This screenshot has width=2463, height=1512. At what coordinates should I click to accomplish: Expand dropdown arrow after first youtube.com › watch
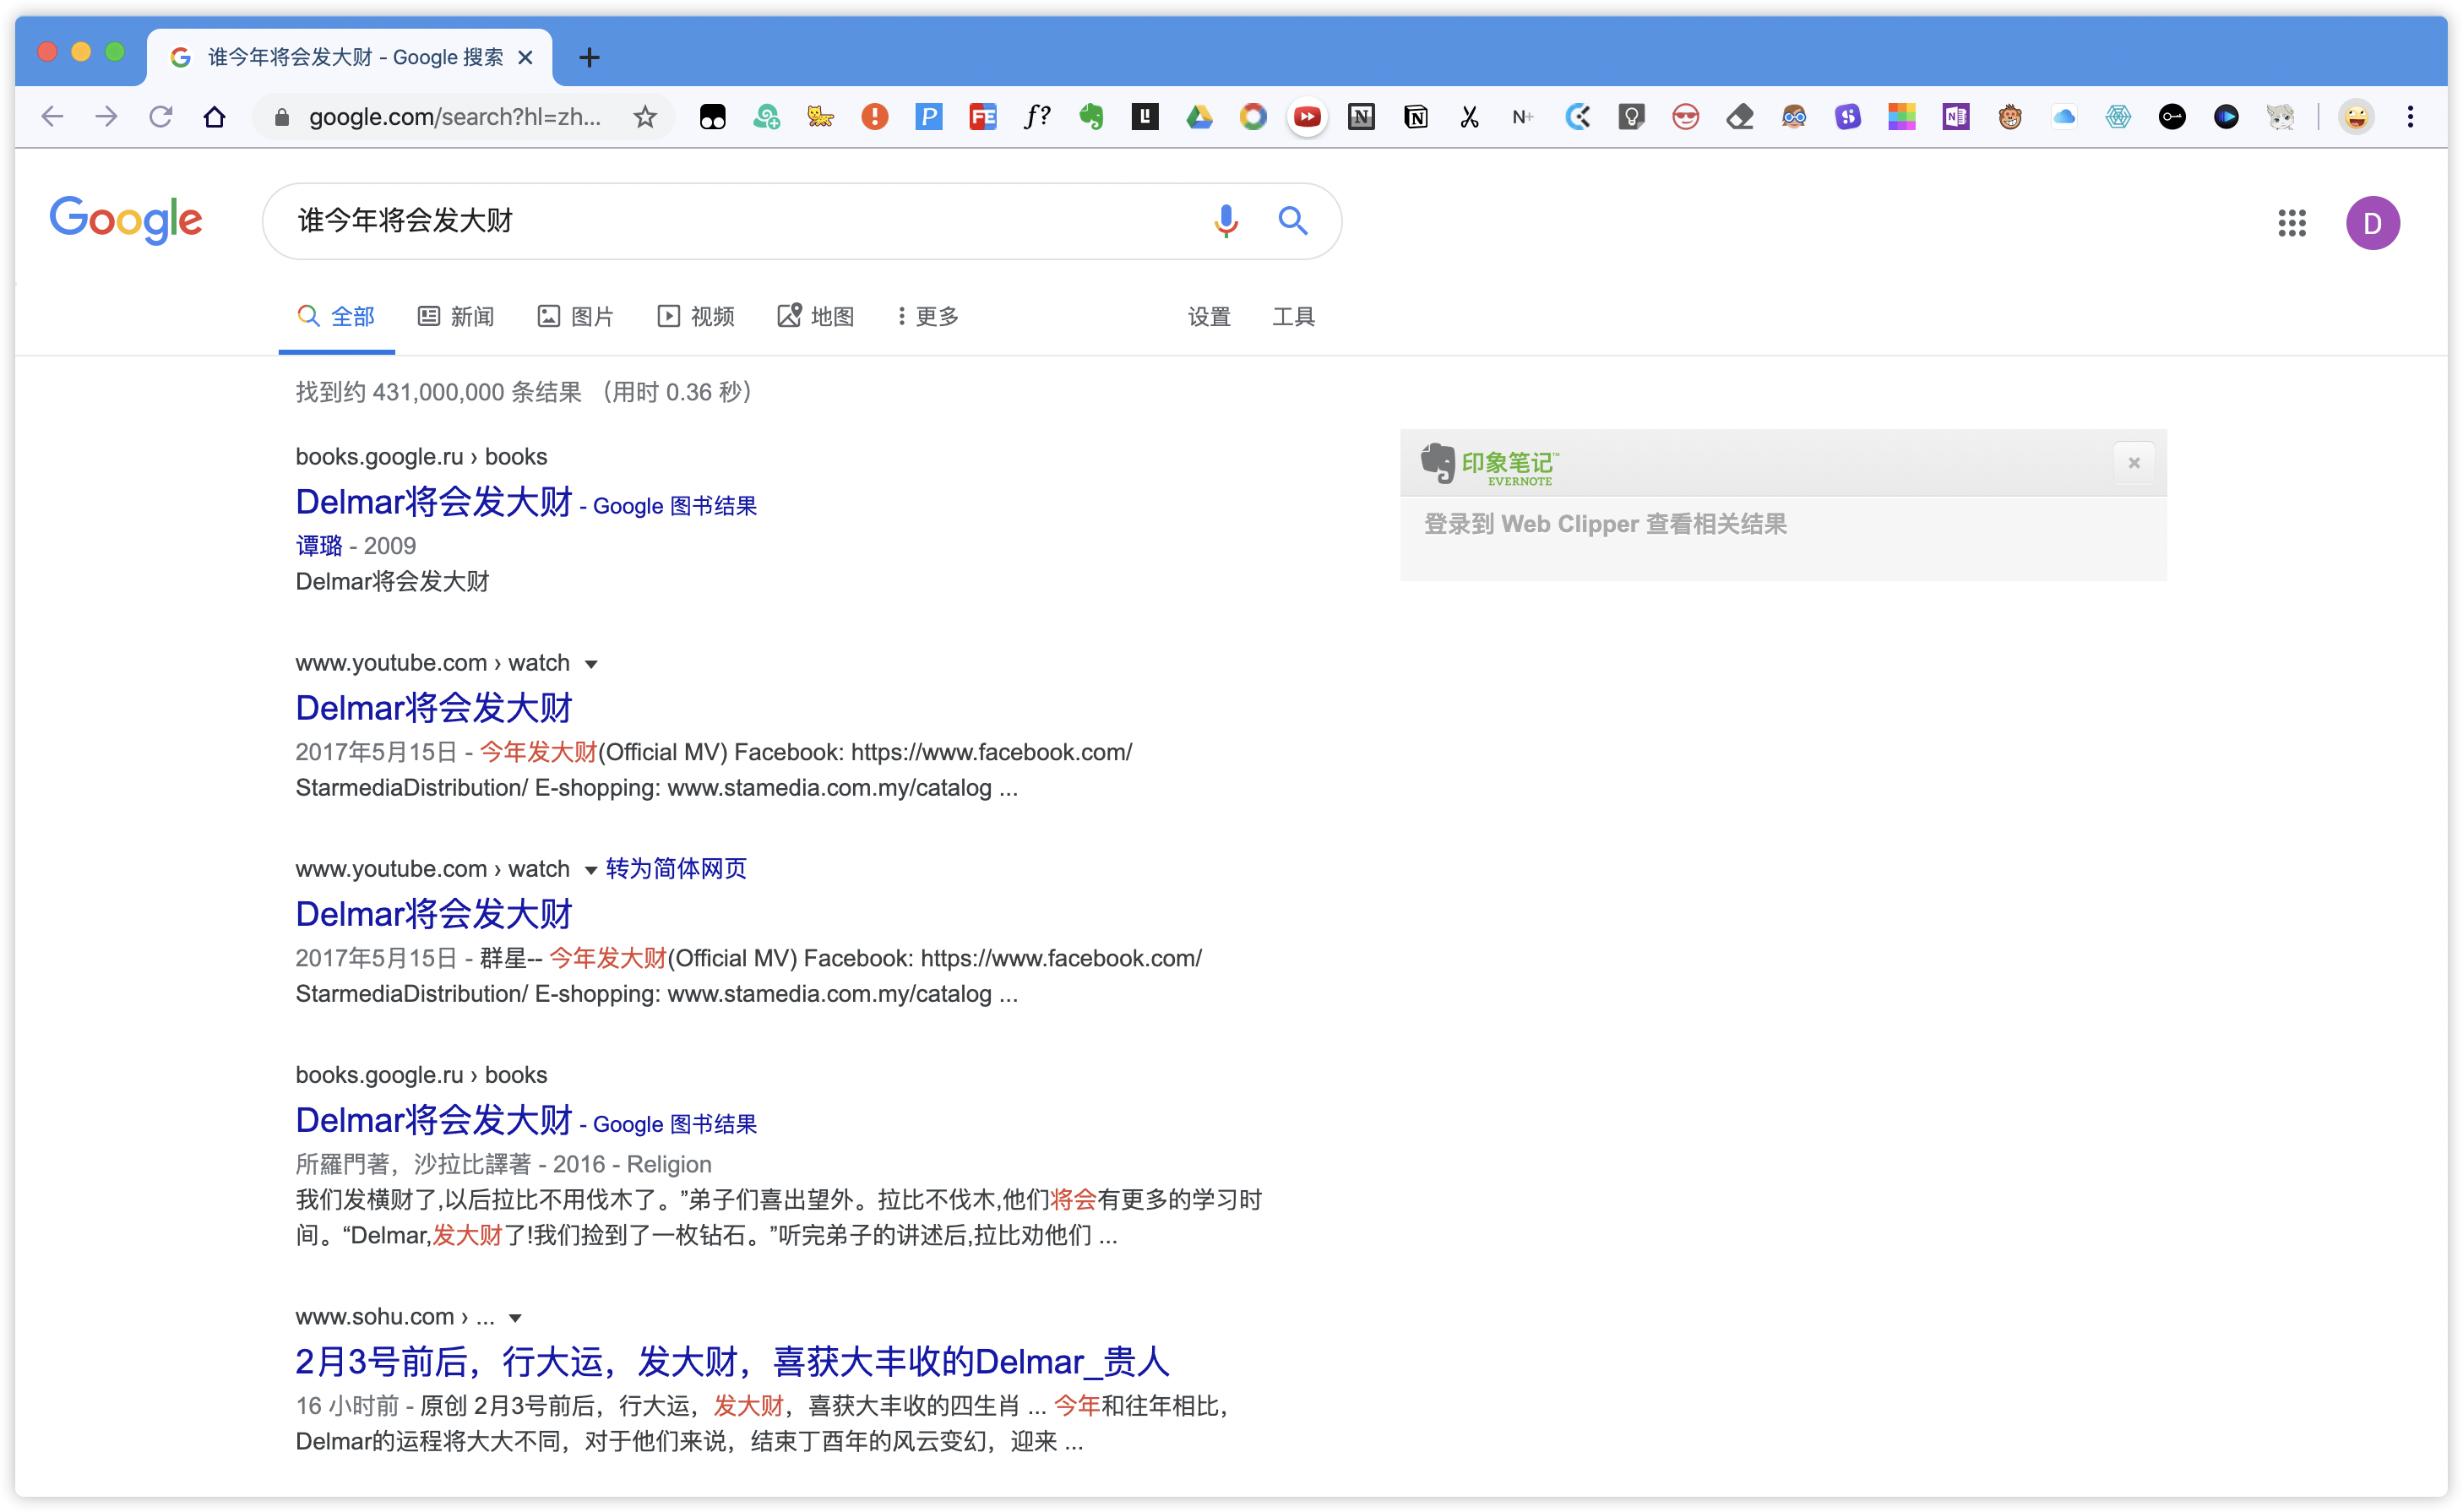(x=591, y=664)
